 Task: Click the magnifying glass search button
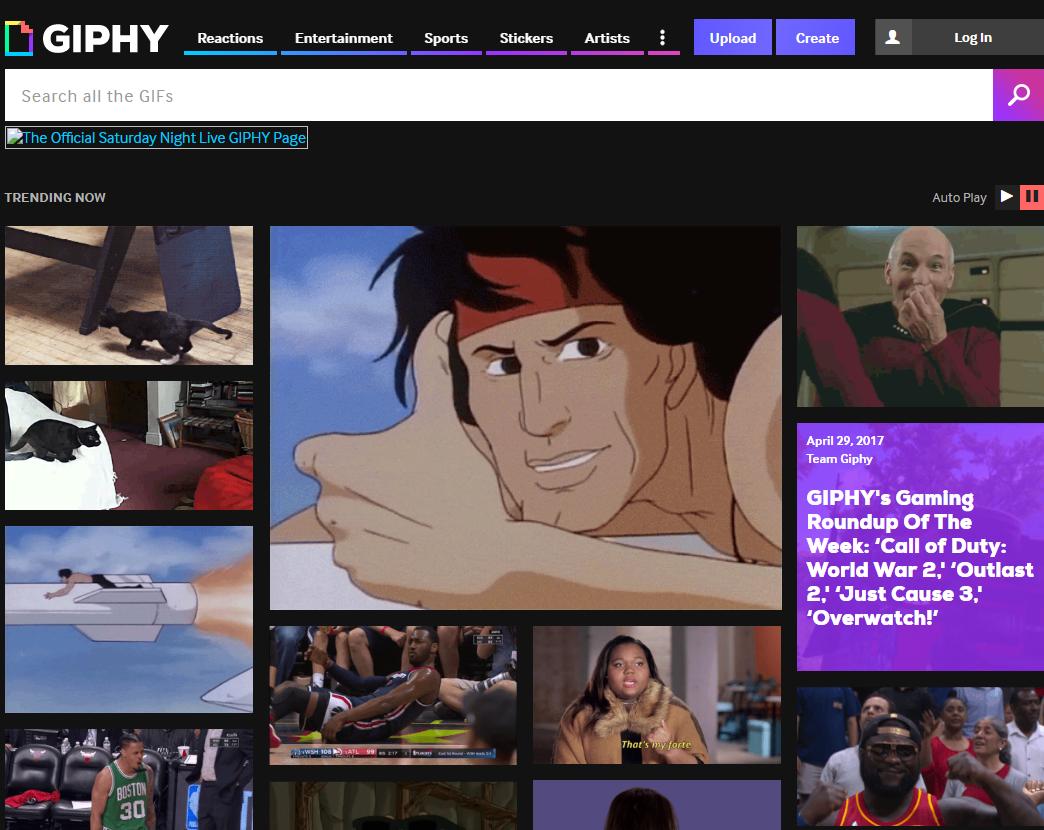tap(1018, 95)
